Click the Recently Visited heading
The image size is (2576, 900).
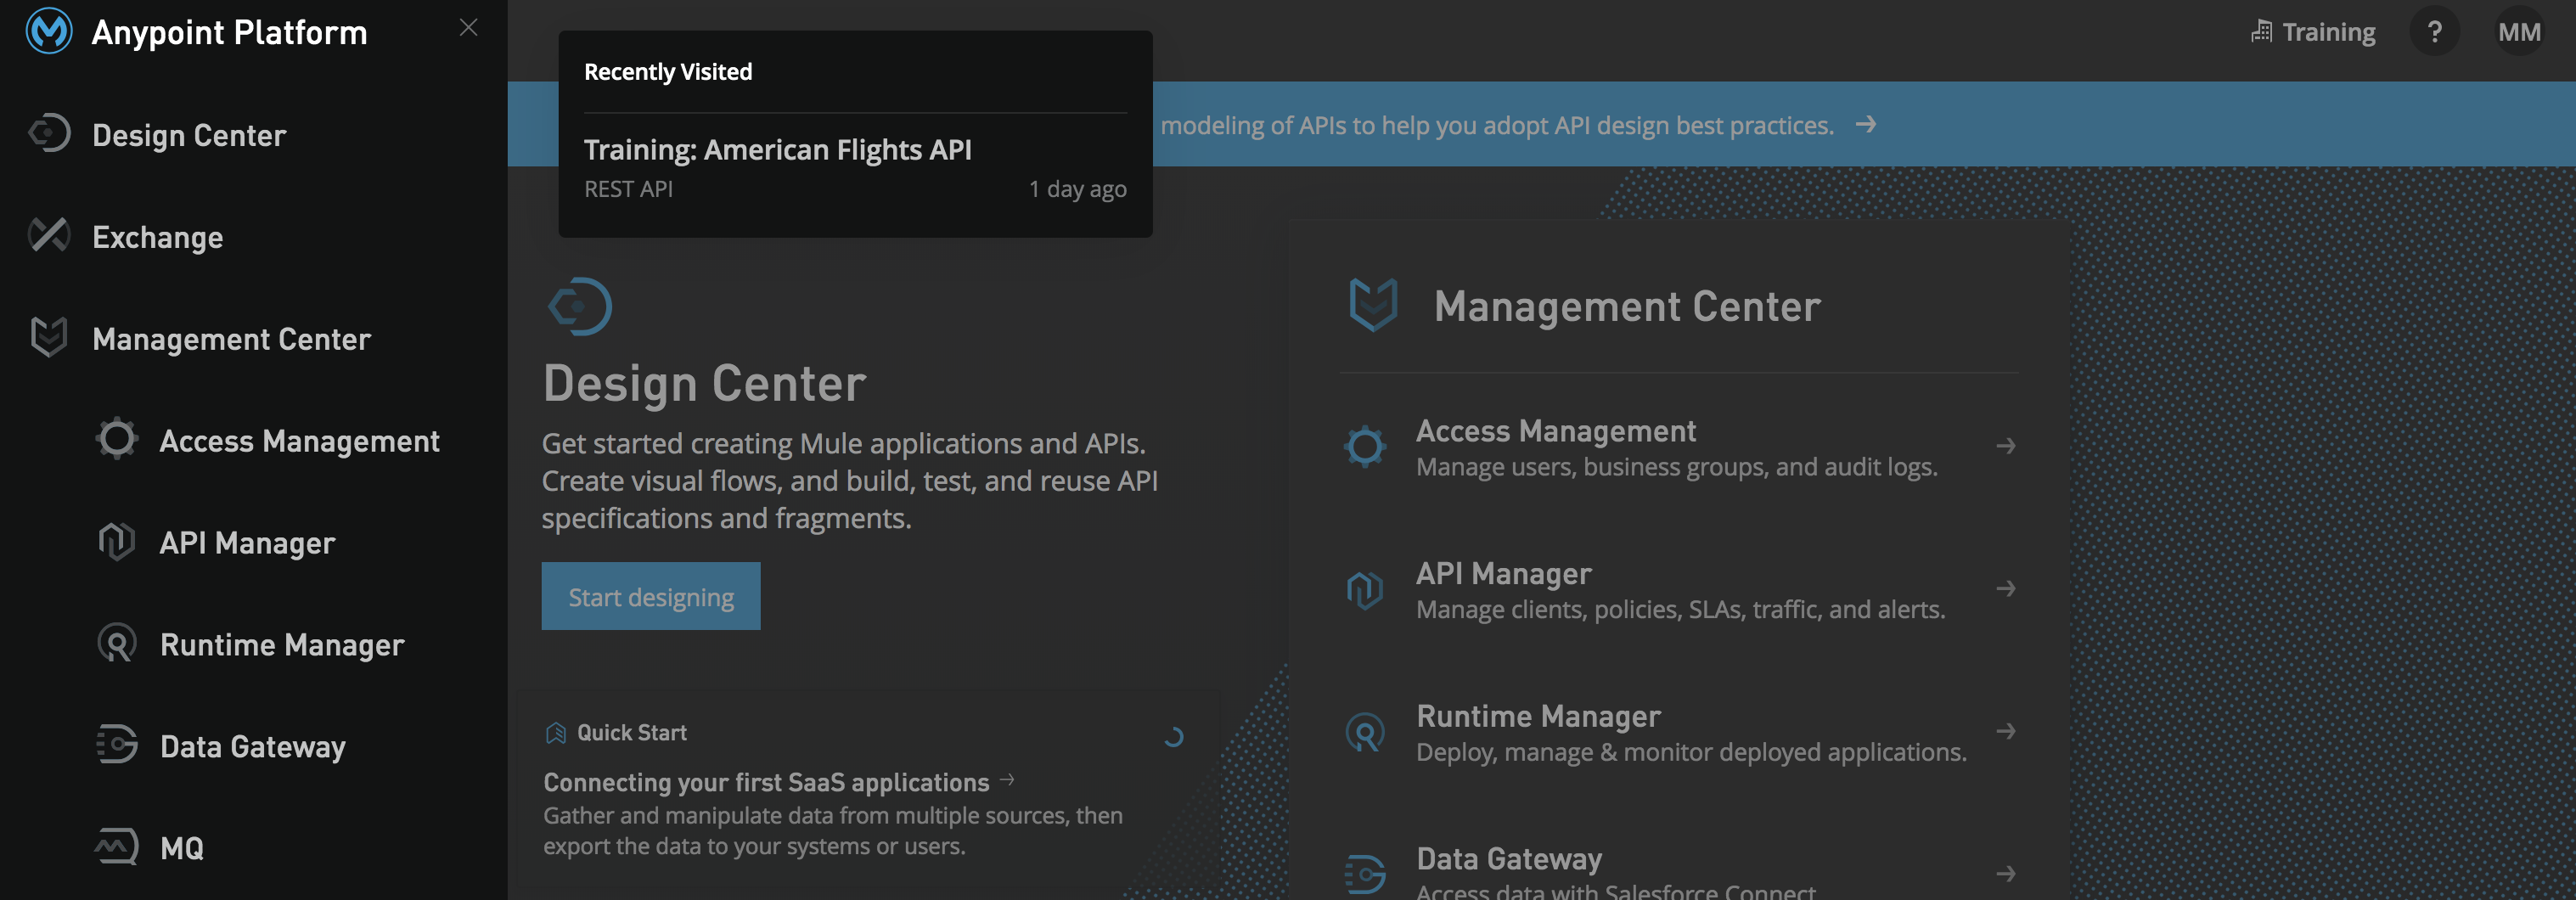click(x=668, y=72)
